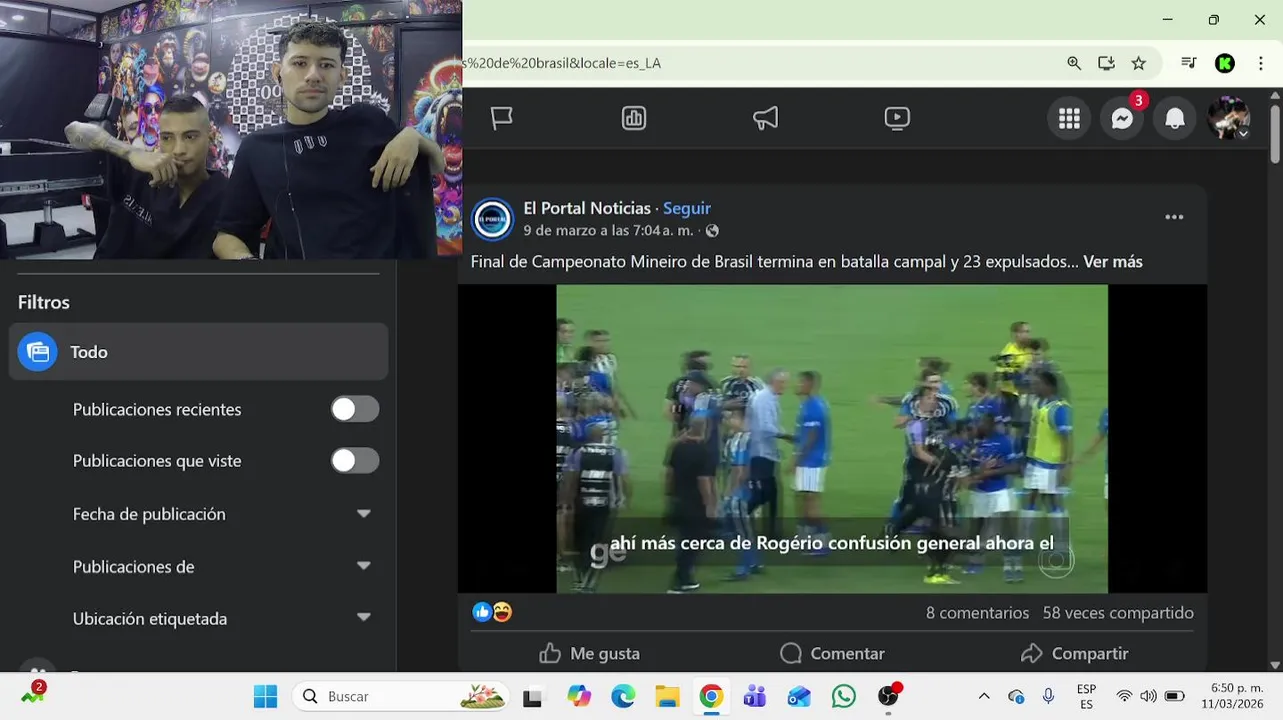Expand Fecha de publicación dropdown
The width and height of the screenshot is (1283, 720).
pos(364,514)
